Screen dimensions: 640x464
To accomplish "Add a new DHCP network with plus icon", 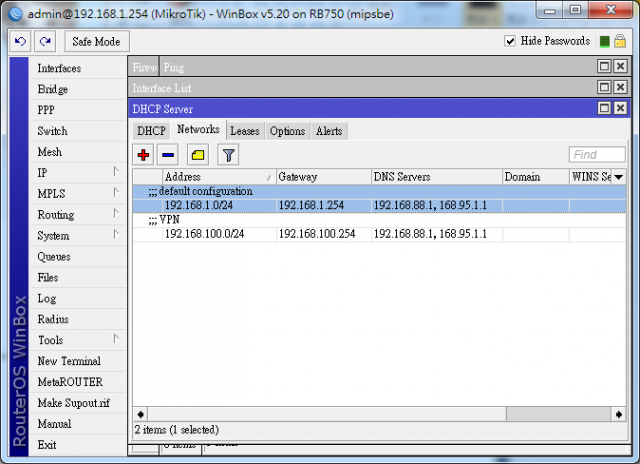I will pyautogui.click(x=143, y=155).
